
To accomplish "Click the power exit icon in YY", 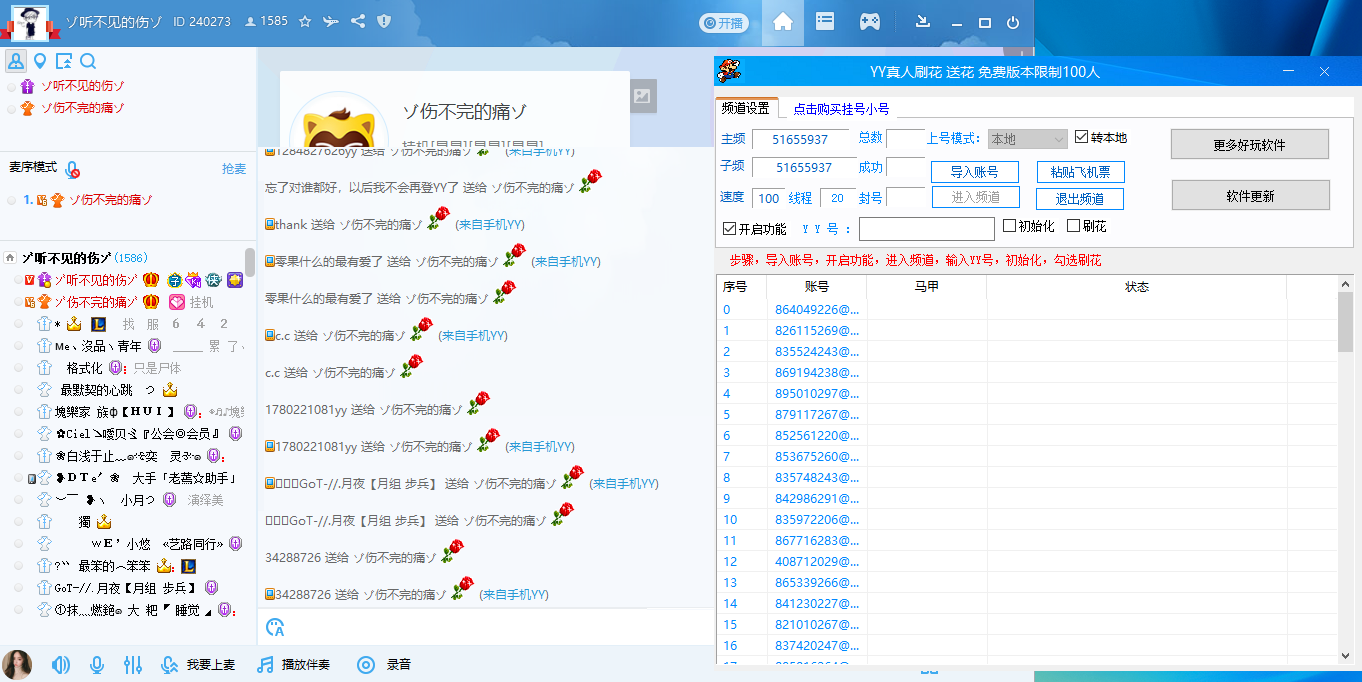I will 1013,22.
